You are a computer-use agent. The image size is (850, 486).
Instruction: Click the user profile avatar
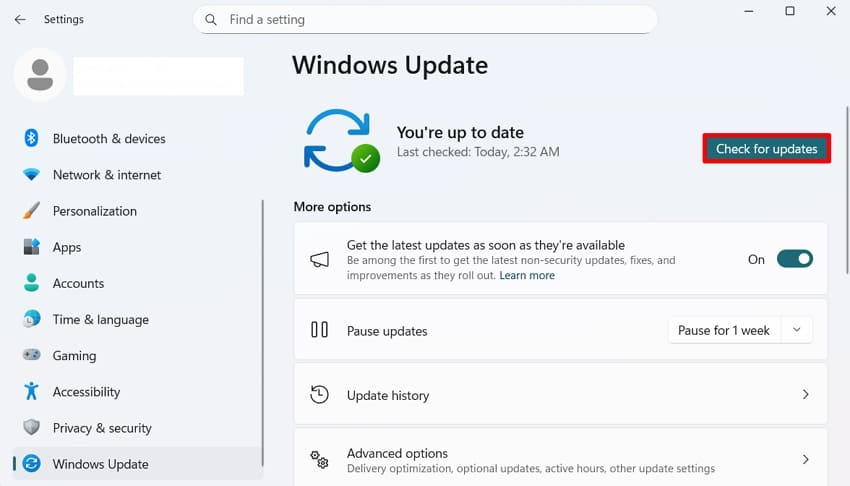tap(40, 75)
